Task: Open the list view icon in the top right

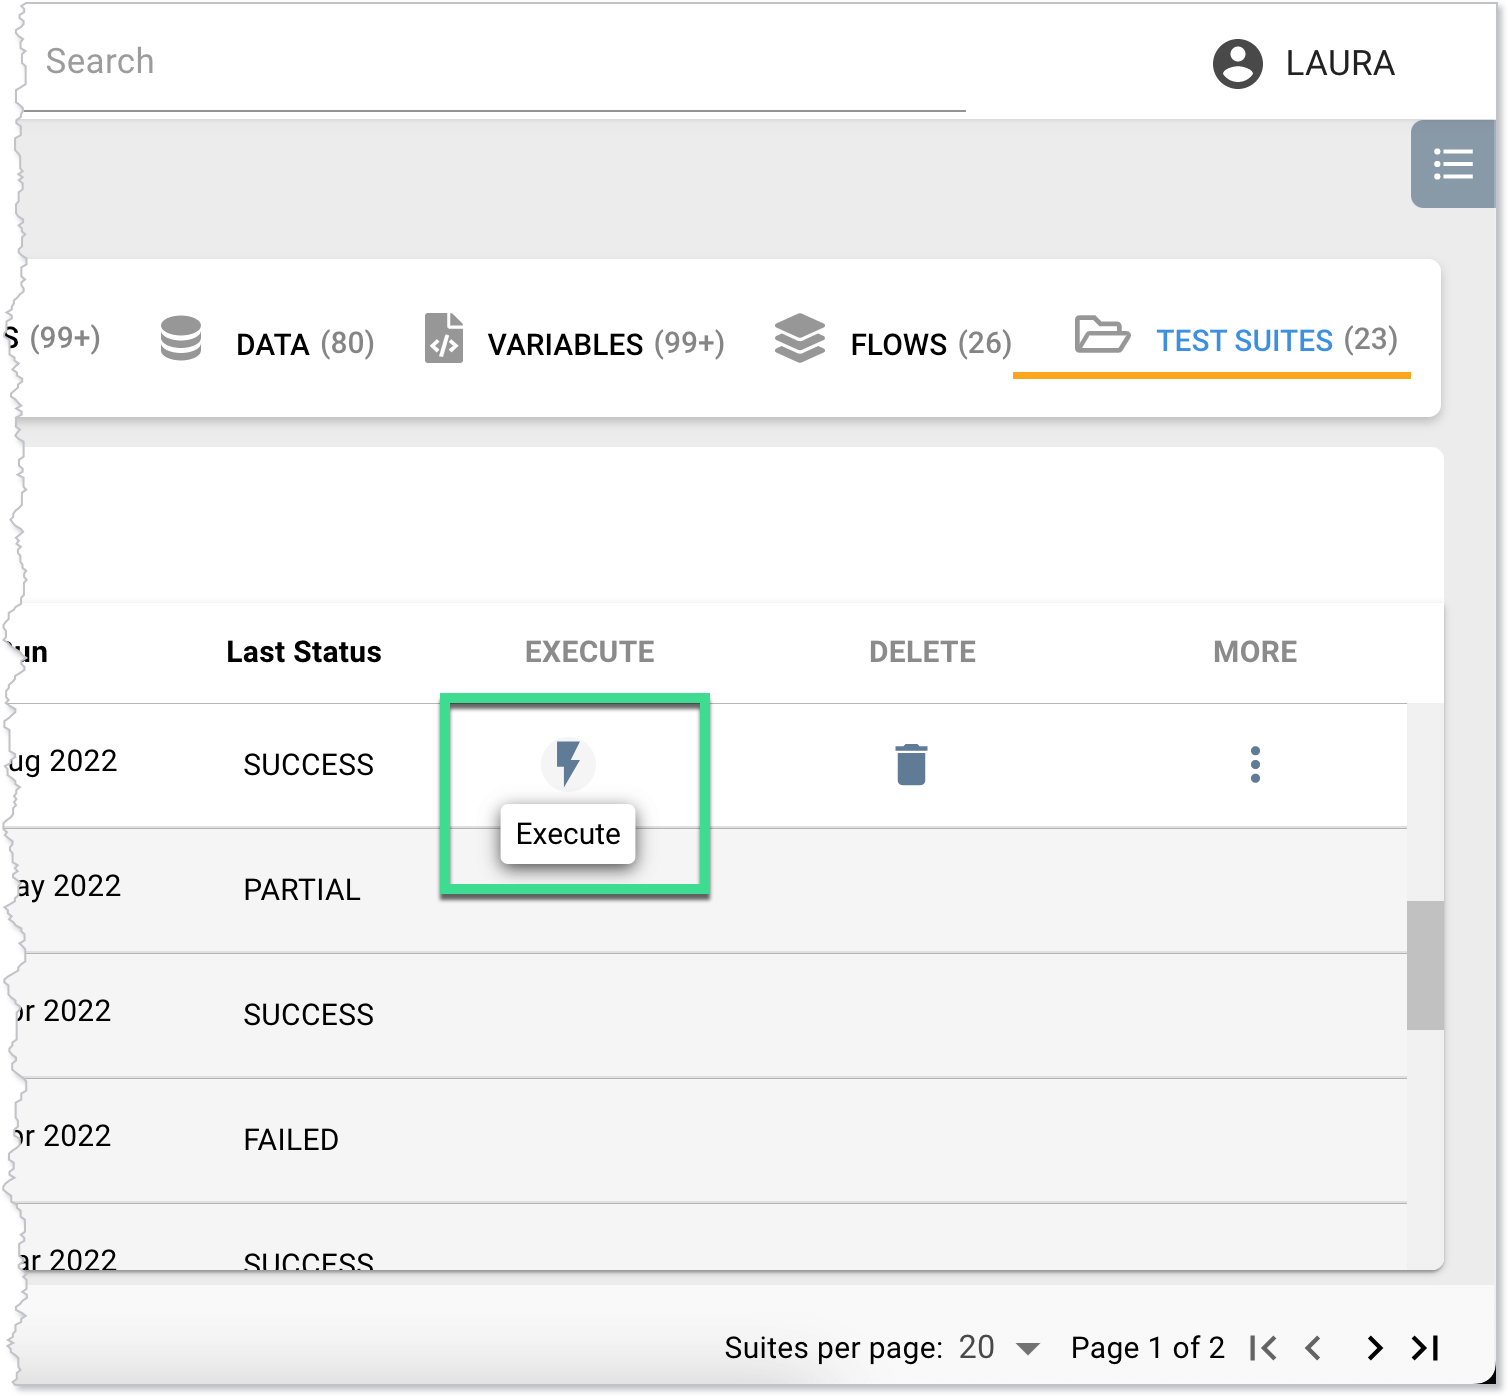Action: coord(1452,164)
